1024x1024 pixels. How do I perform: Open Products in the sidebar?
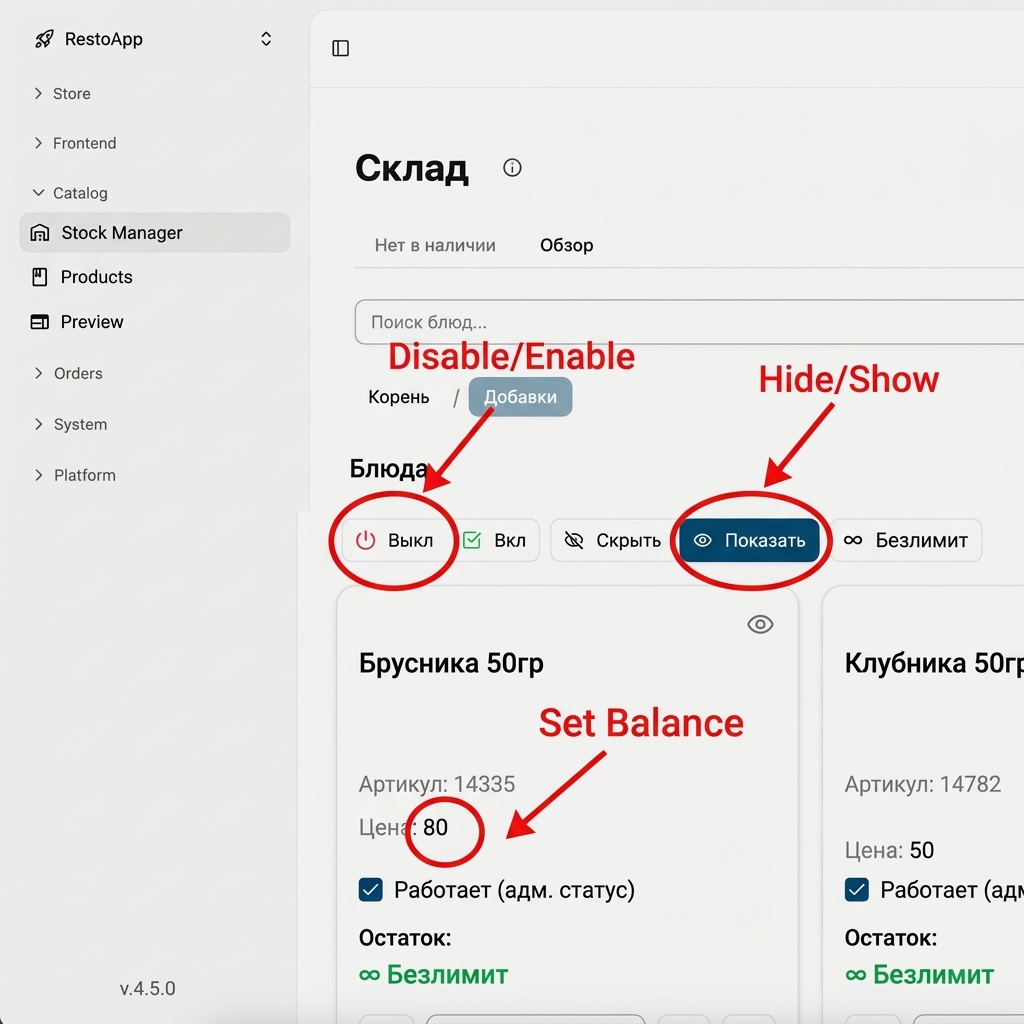[x=96, y=277]
